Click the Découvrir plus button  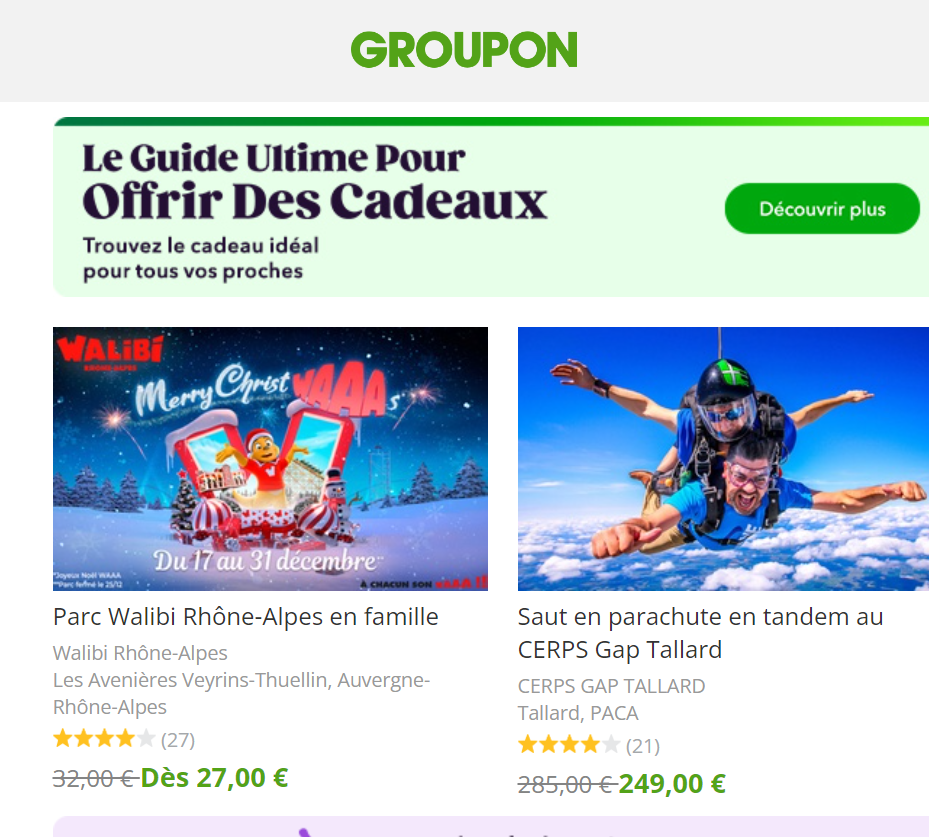[x=822, y=209]
